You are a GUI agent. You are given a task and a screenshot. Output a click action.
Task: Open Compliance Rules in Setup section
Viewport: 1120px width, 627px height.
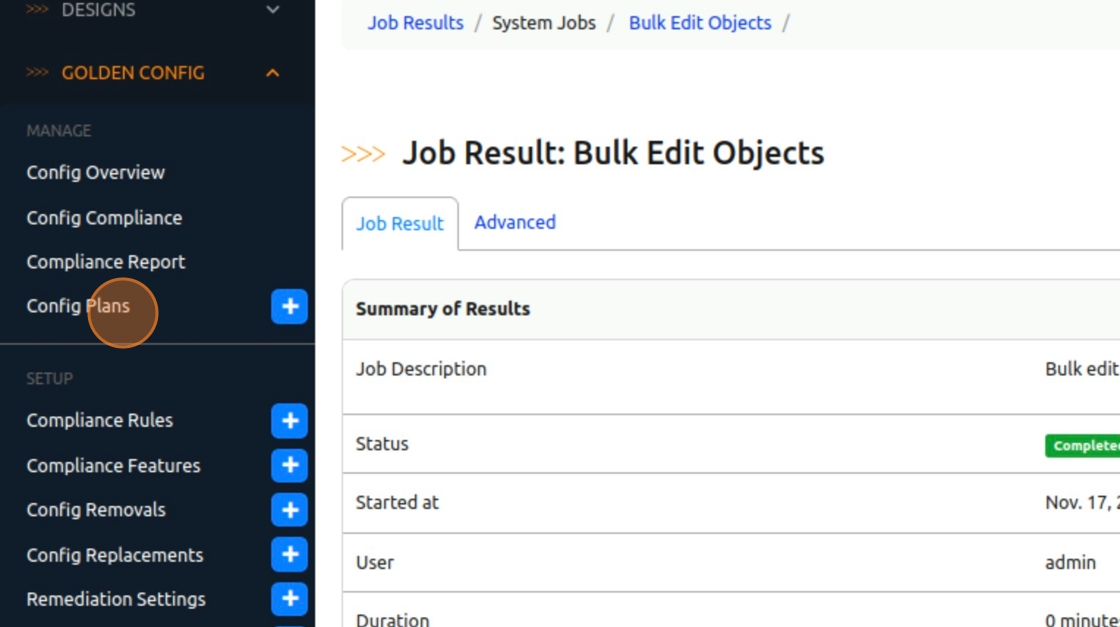pyautogui.click(x=99, y=421)
